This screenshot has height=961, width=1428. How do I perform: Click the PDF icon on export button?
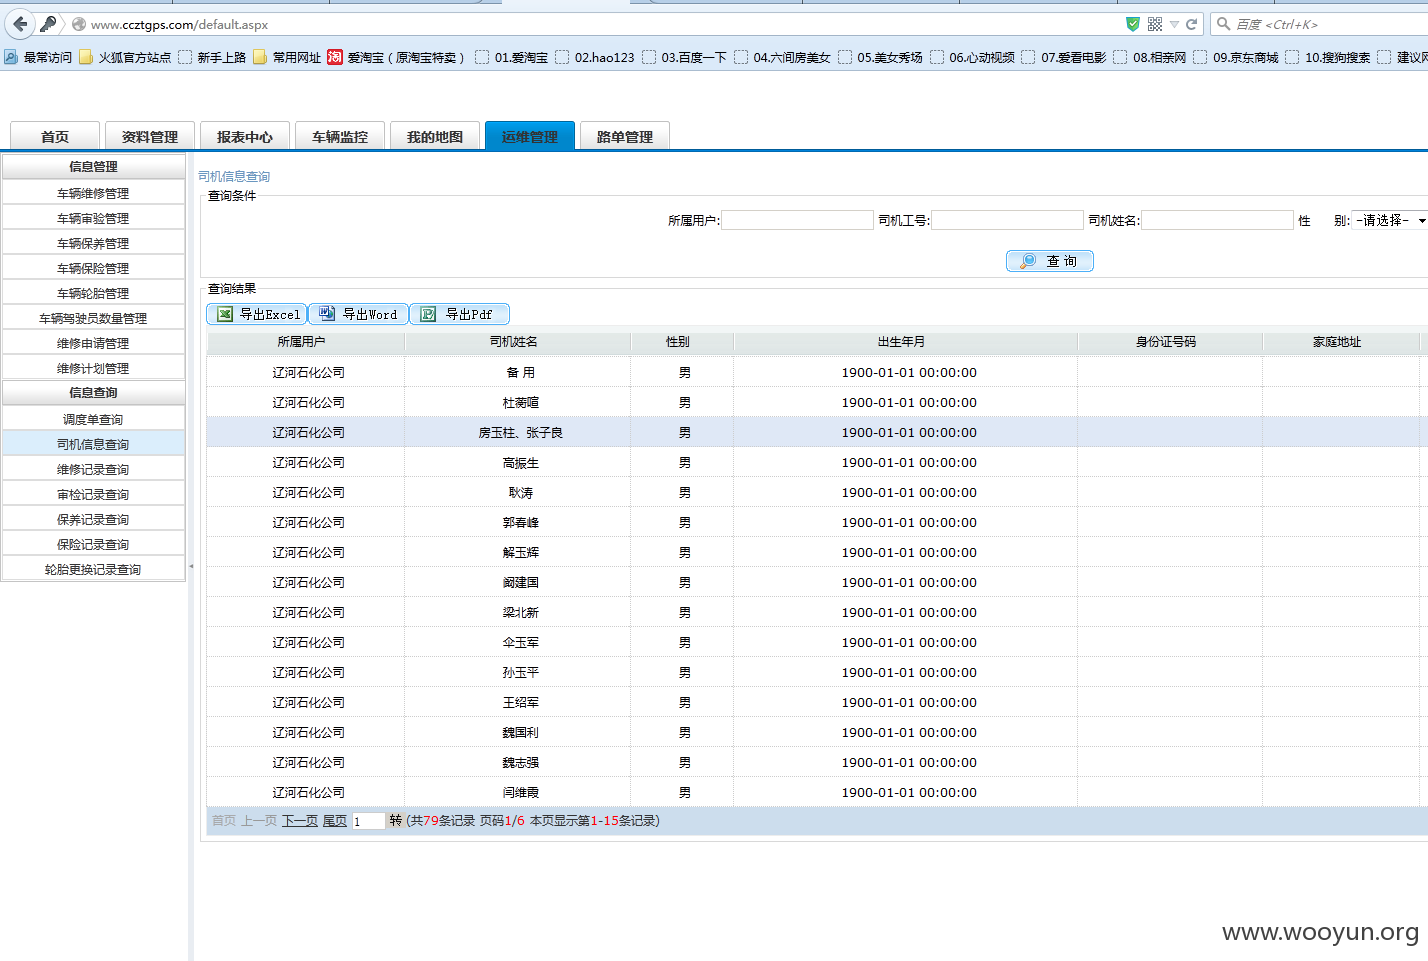pyautogui.click(x=428, y=314)
